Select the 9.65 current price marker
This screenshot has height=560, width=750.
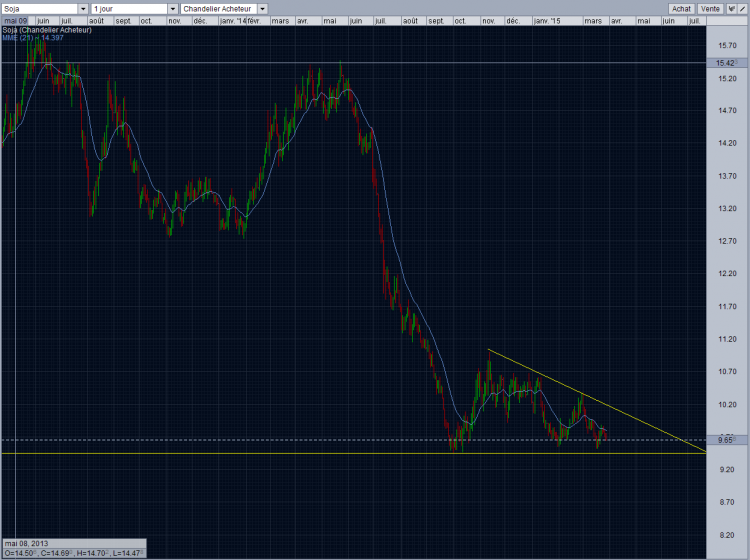[727, 440]
